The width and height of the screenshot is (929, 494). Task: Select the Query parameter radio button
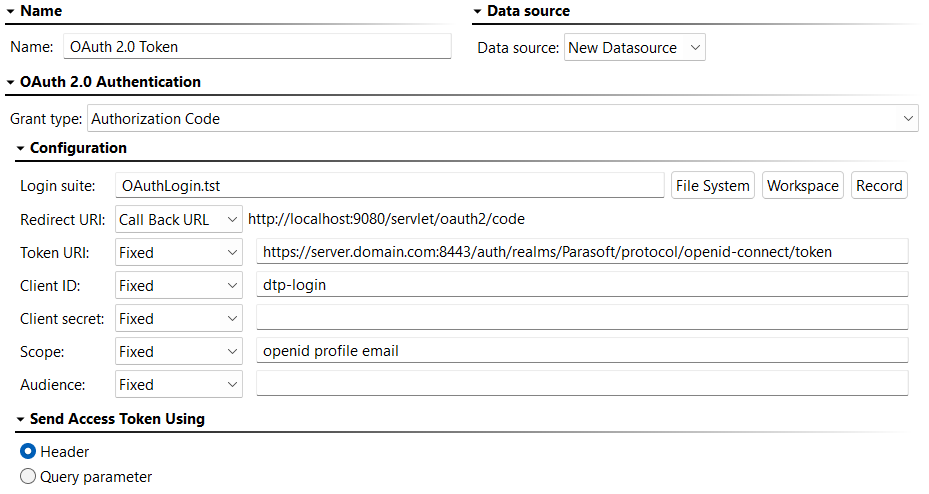pos(28,477)
